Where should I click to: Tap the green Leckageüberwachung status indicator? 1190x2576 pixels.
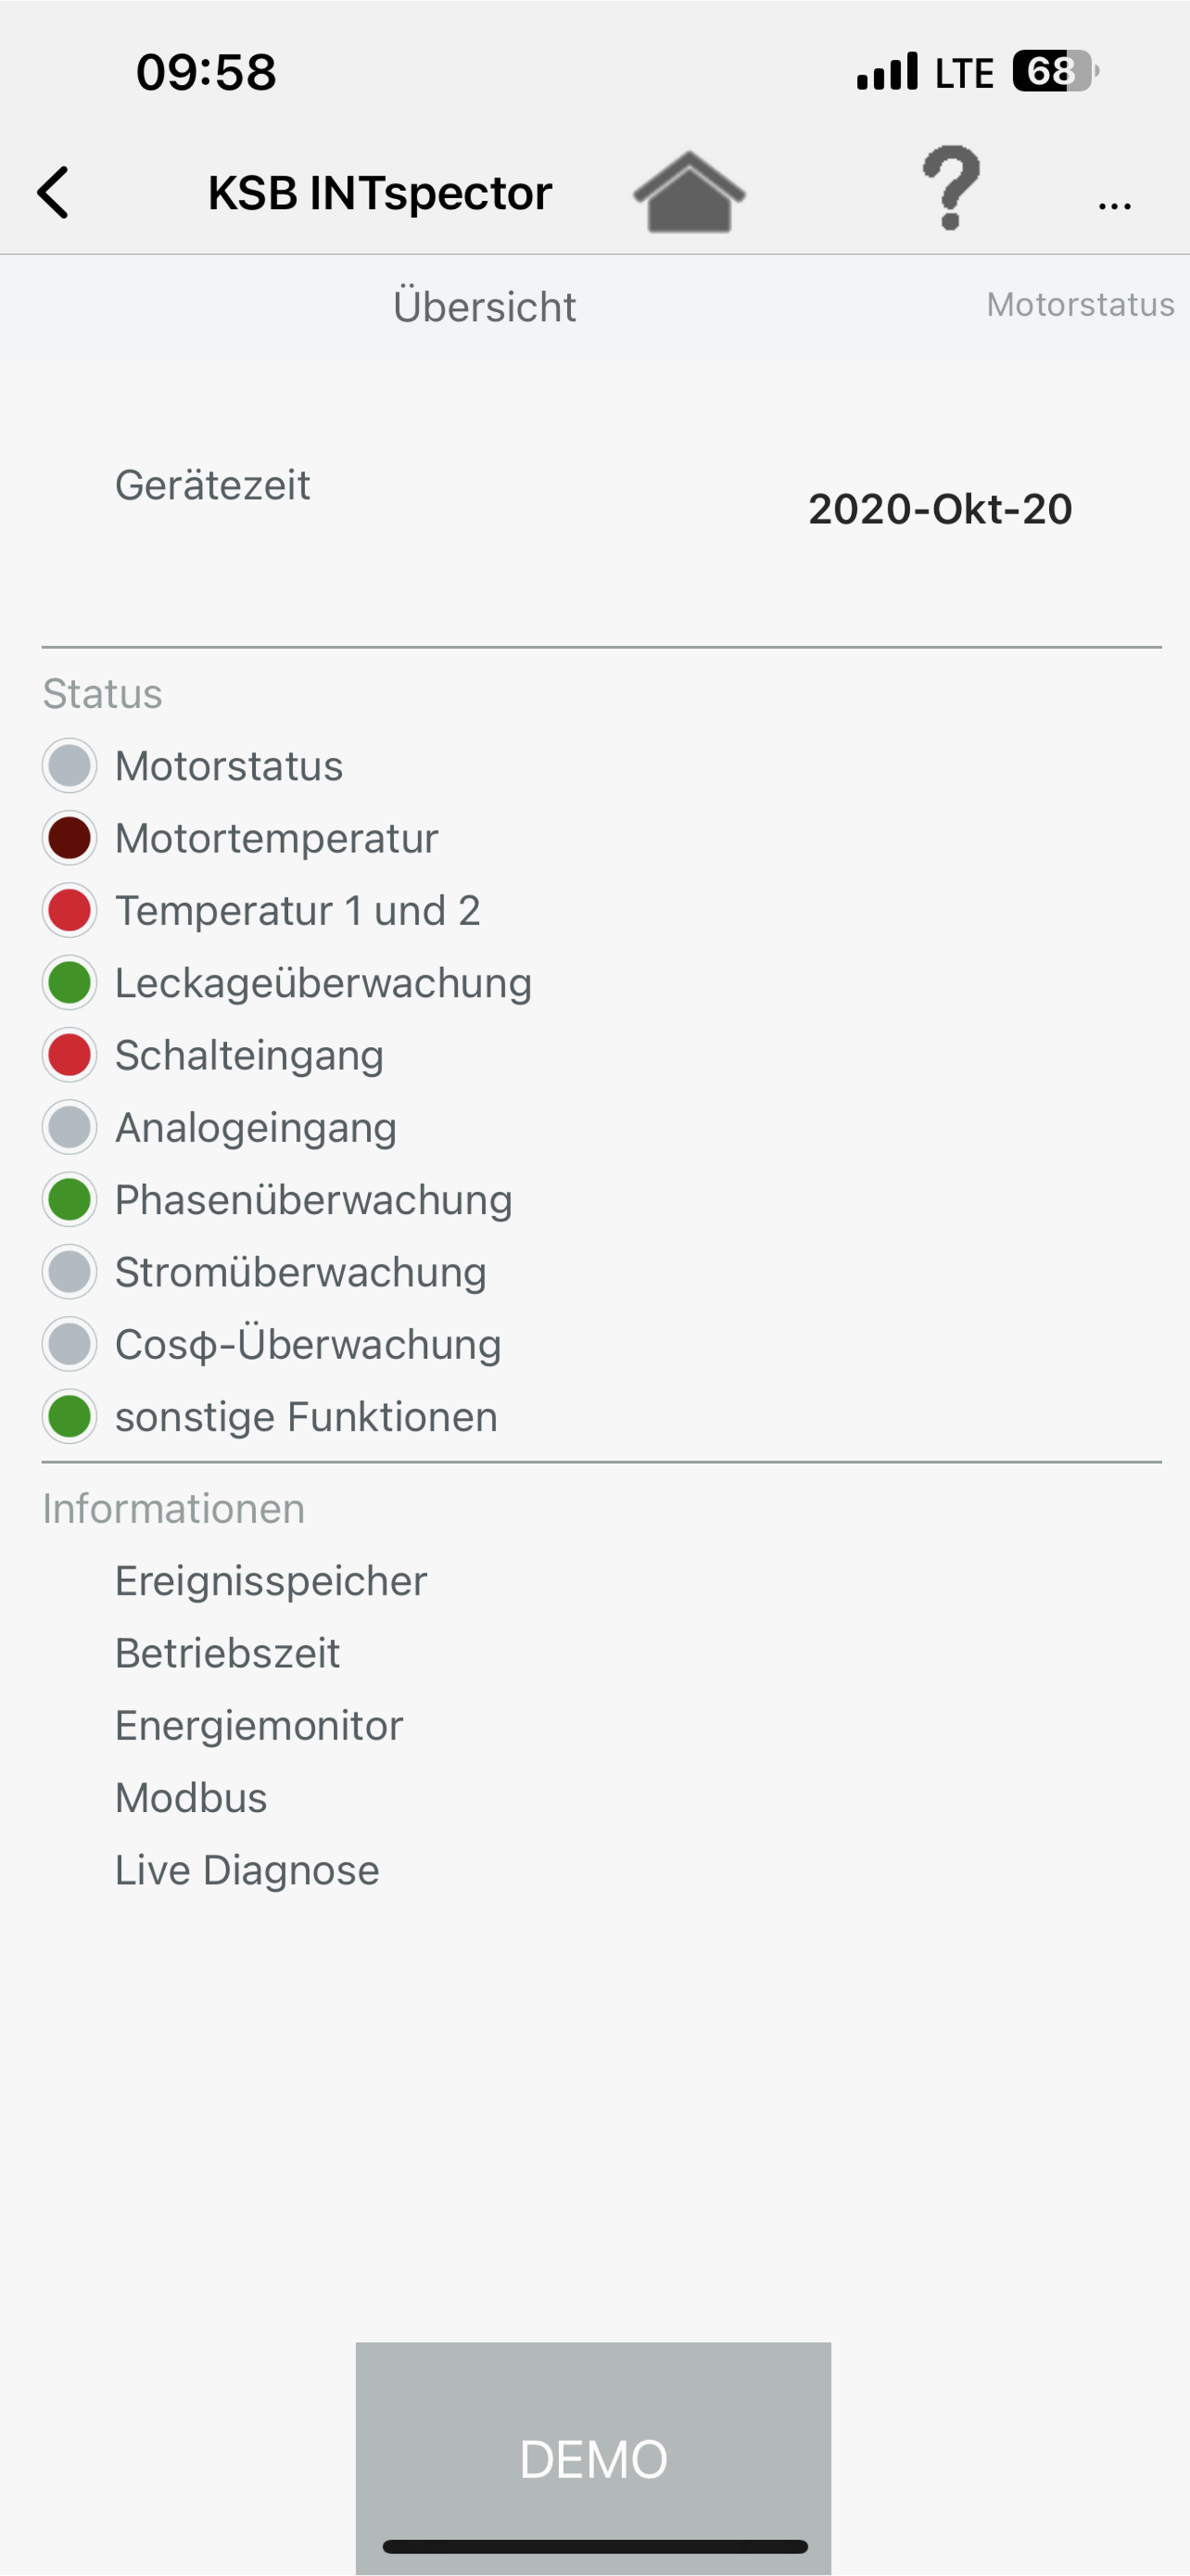70,983
